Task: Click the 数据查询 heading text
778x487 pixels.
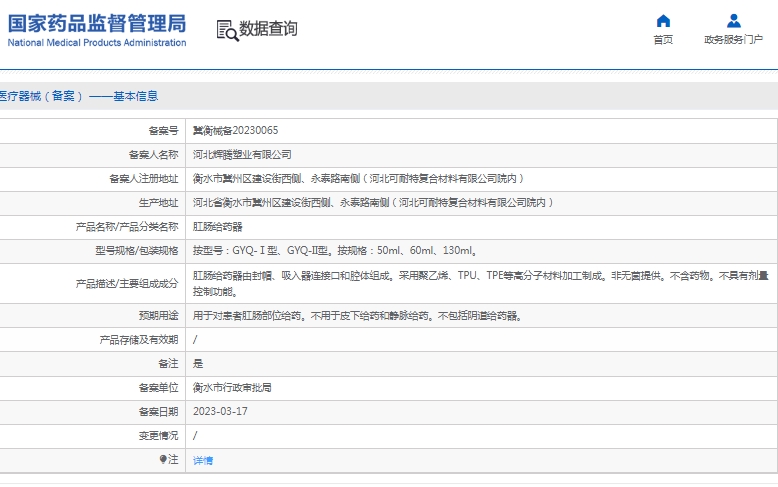Action: pyautogui.click(x=268, y=29)
